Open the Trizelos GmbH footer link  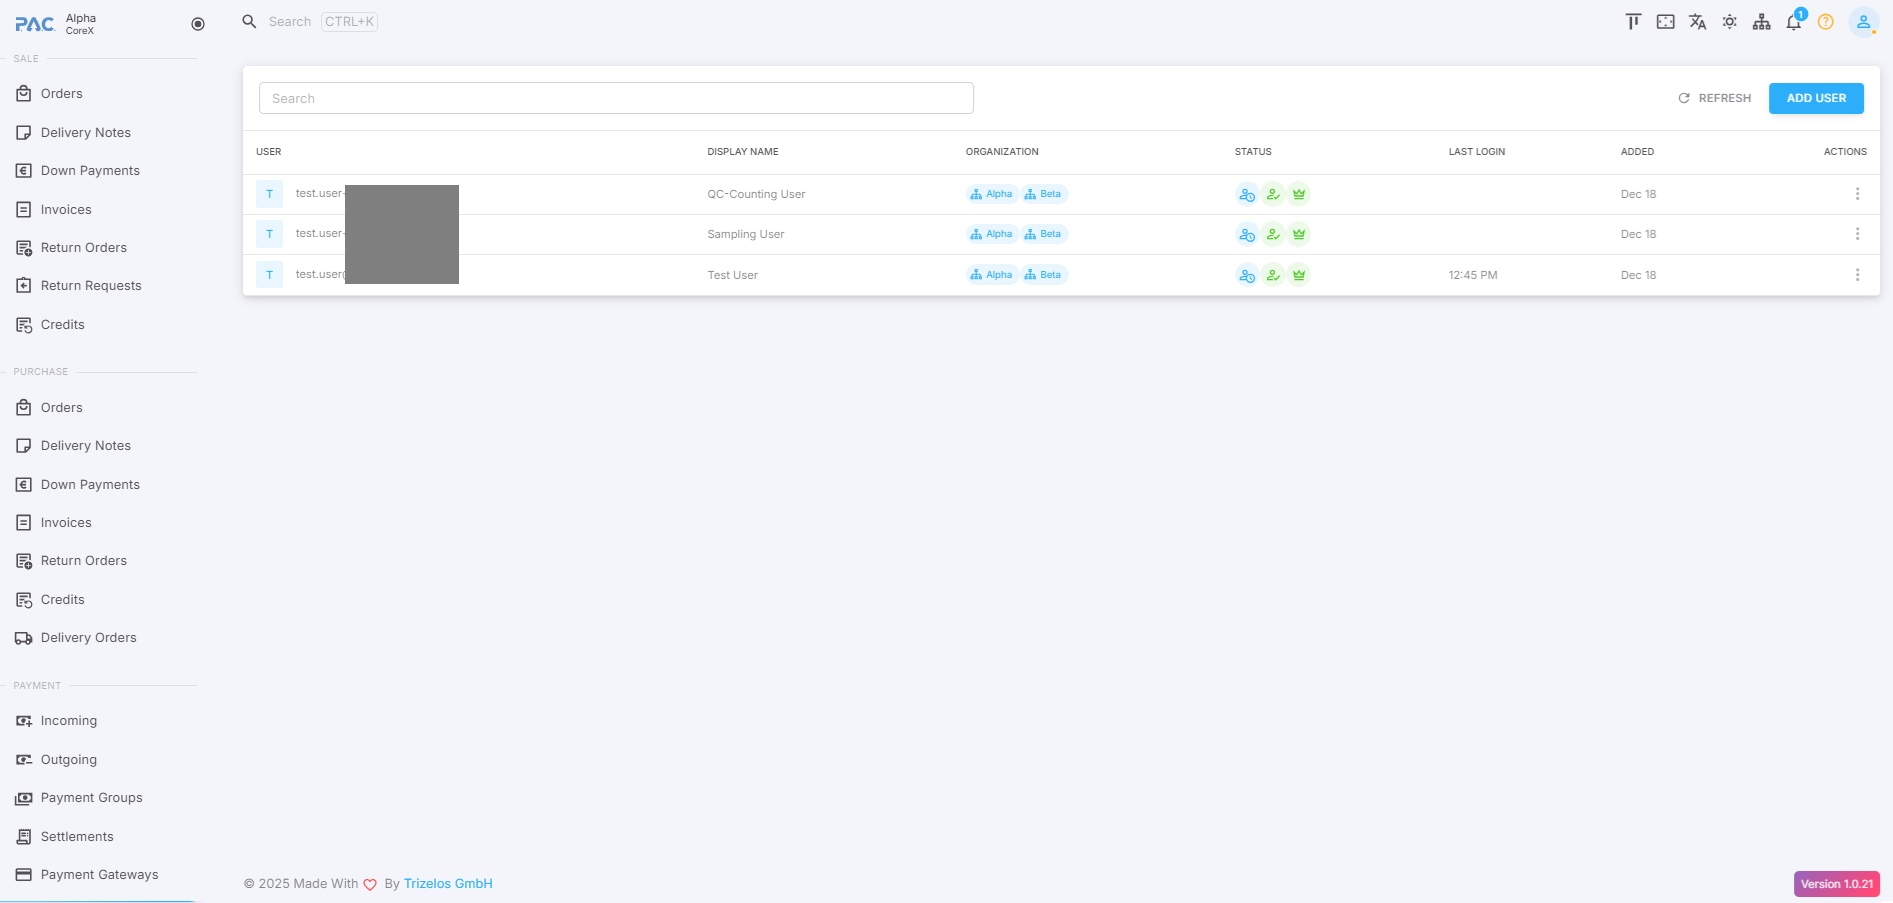coord(448,884)
